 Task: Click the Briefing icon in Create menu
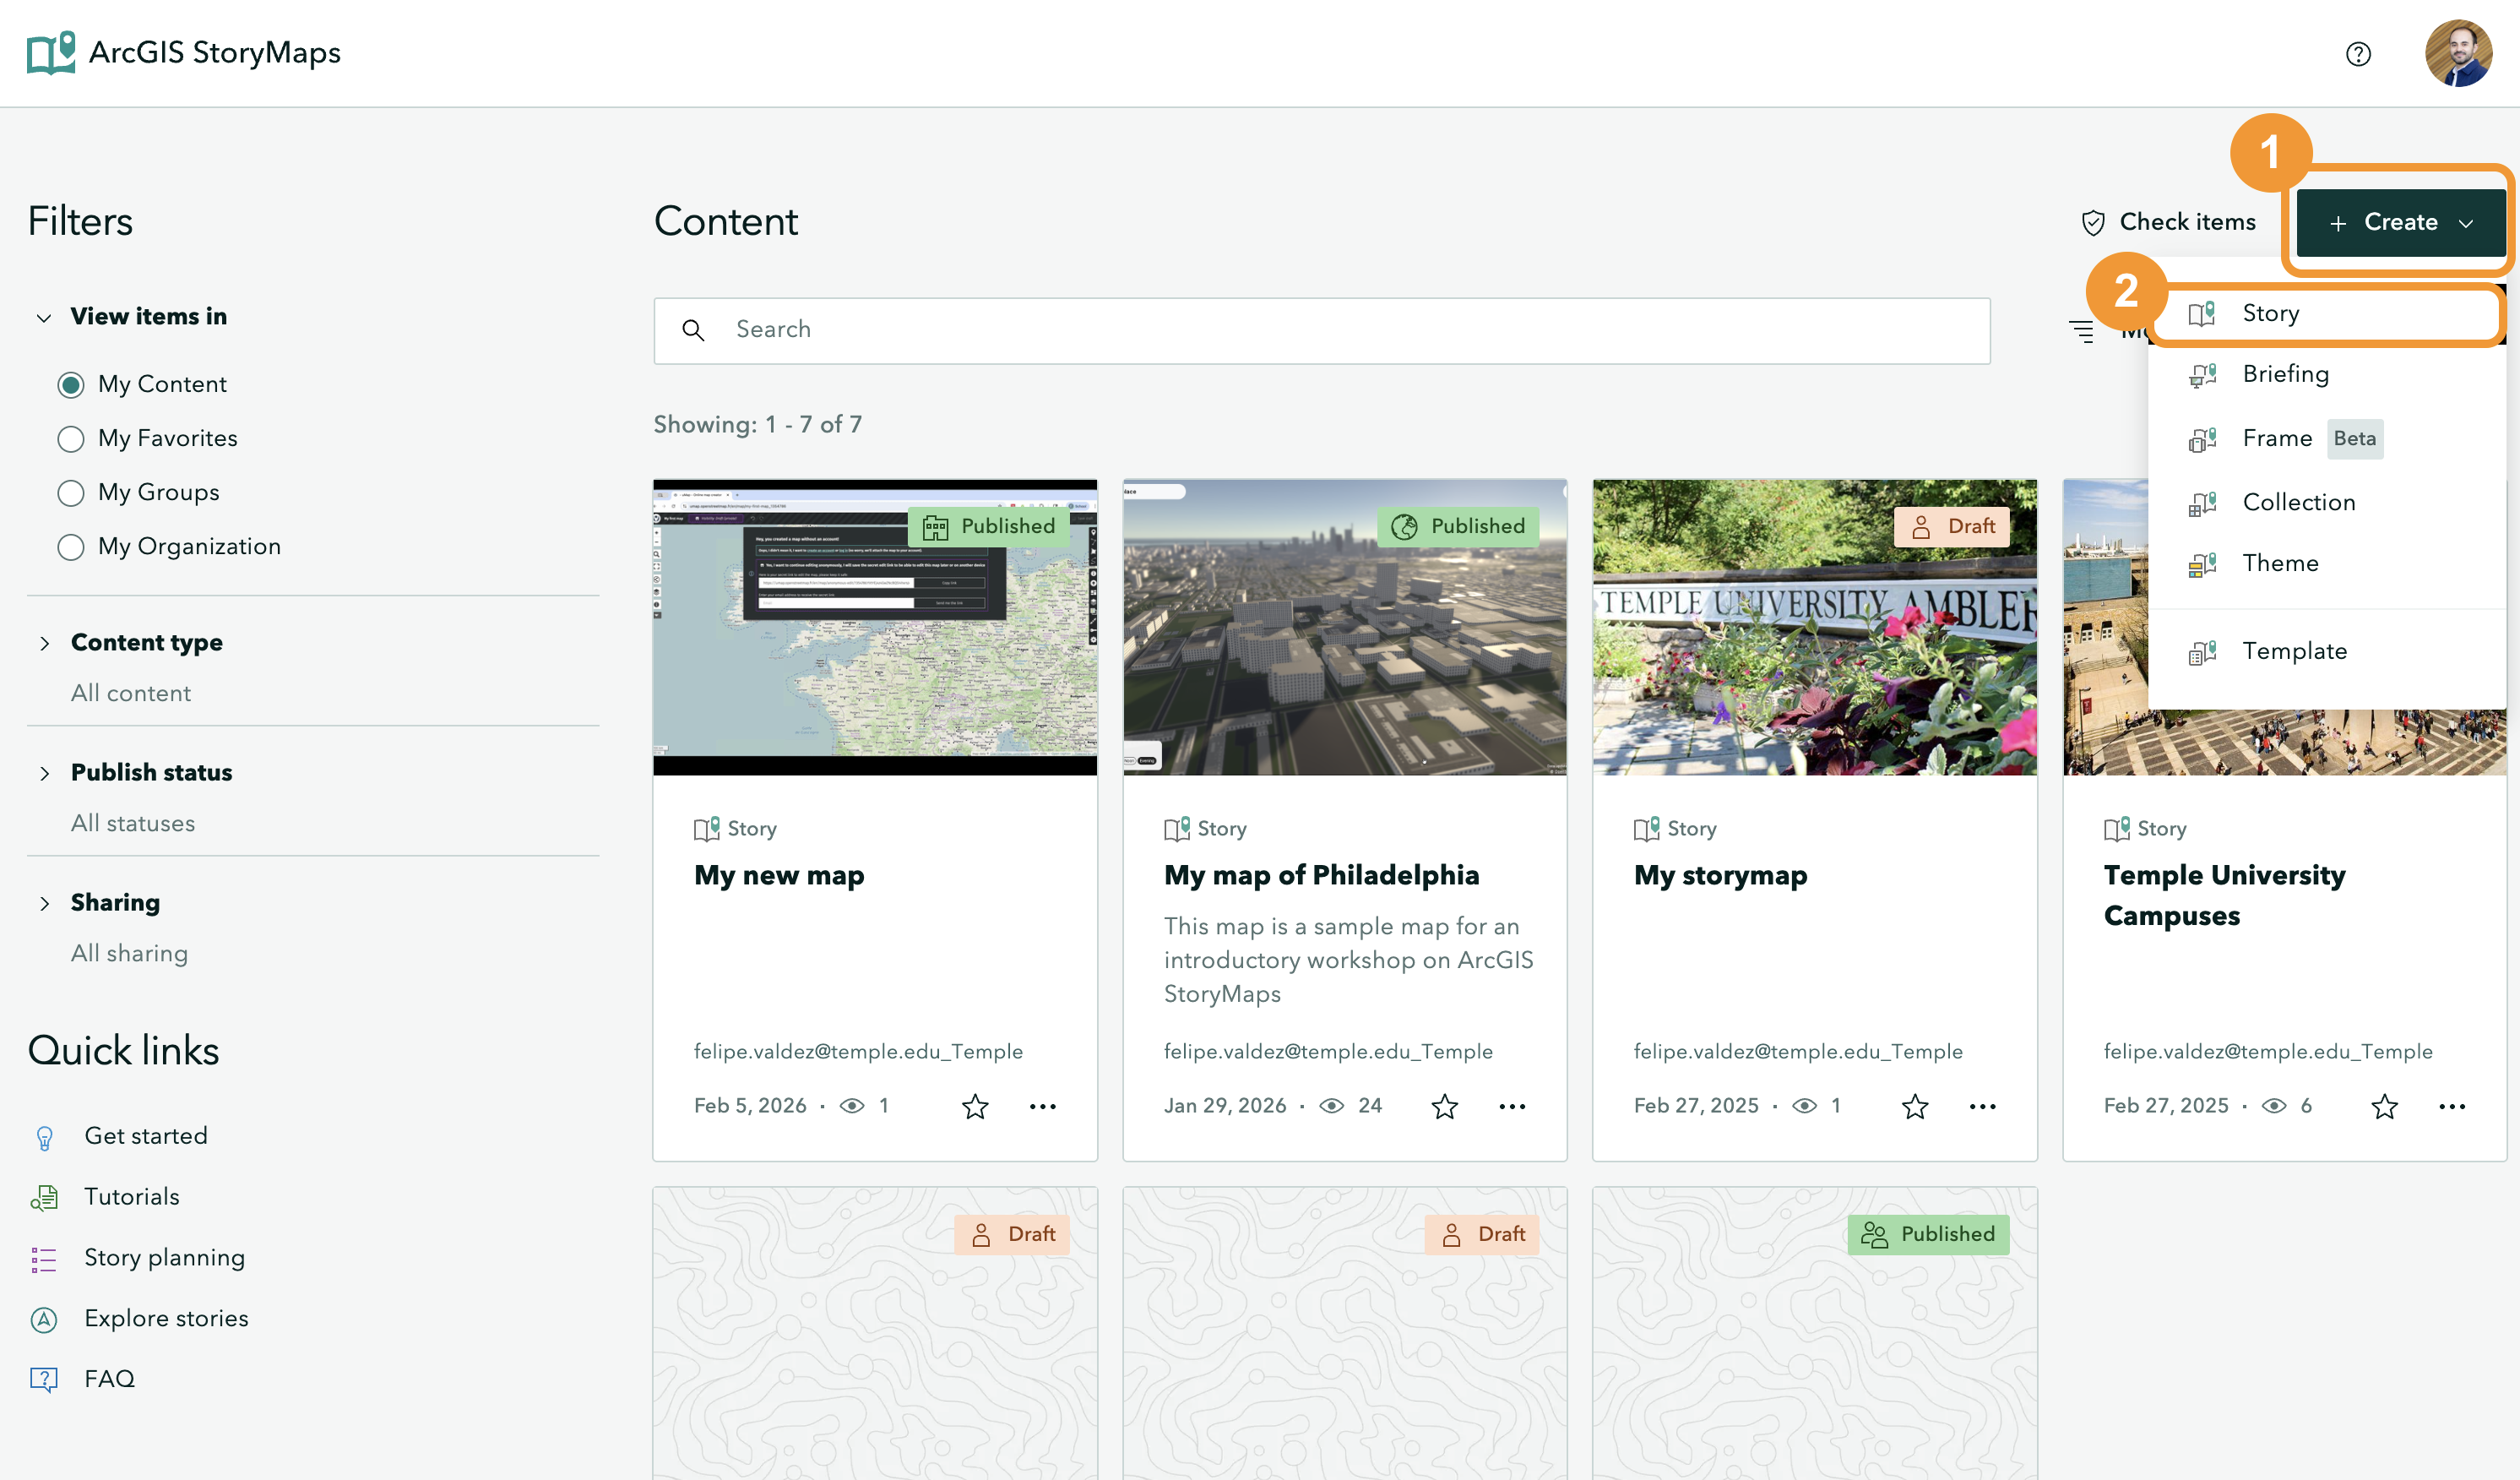tap(2202, 375)
